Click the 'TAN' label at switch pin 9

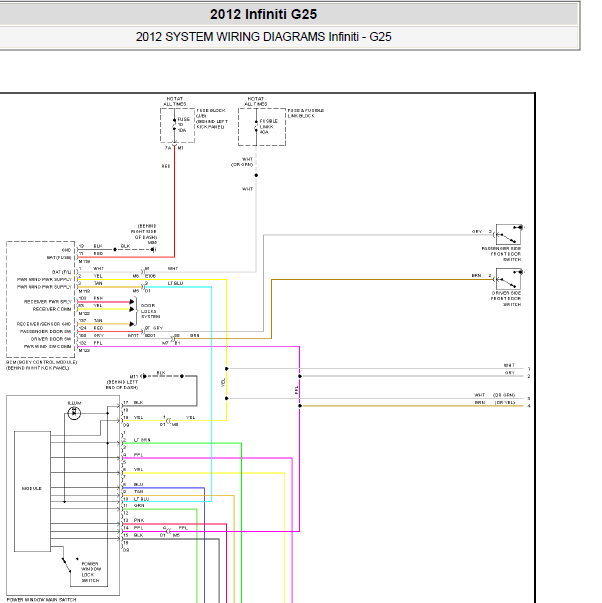[x=138, y=491]
